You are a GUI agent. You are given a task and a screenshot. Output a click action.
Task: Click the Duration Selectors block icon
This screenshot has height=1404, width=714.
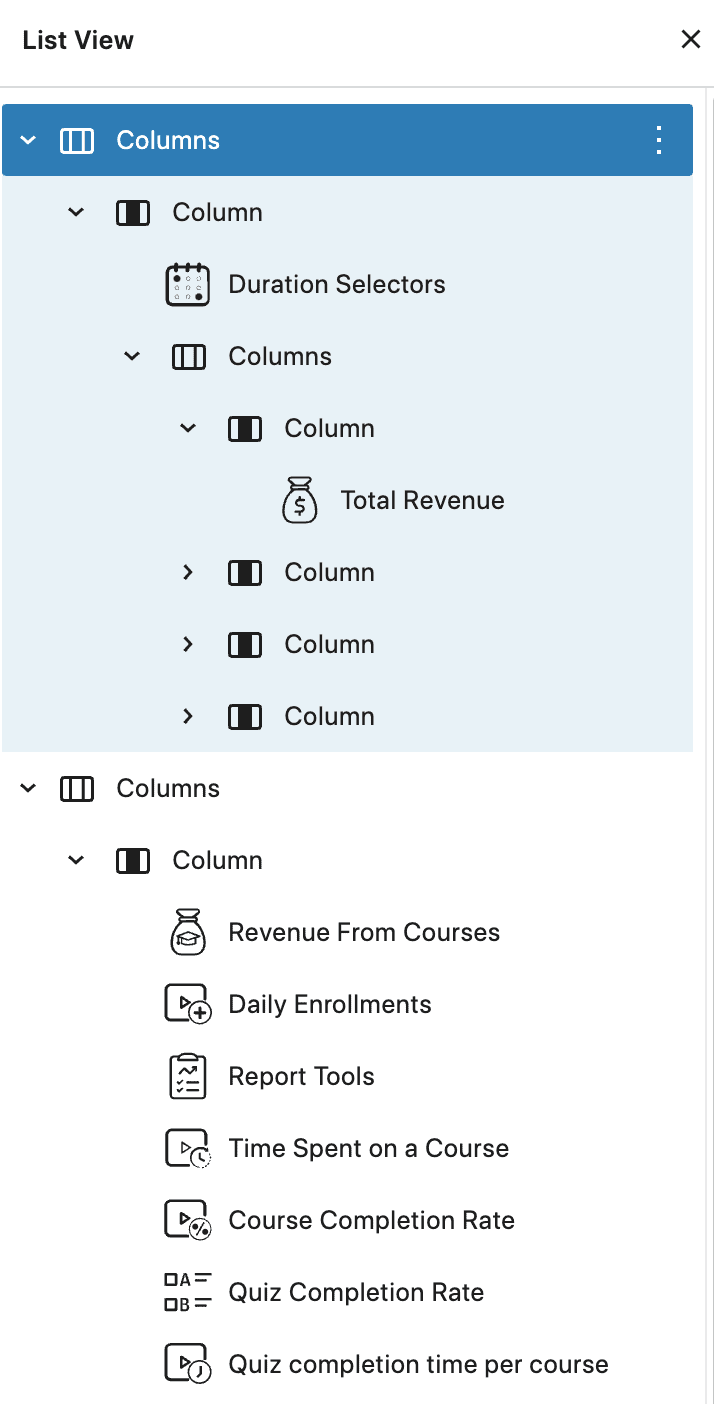point(188,284)
